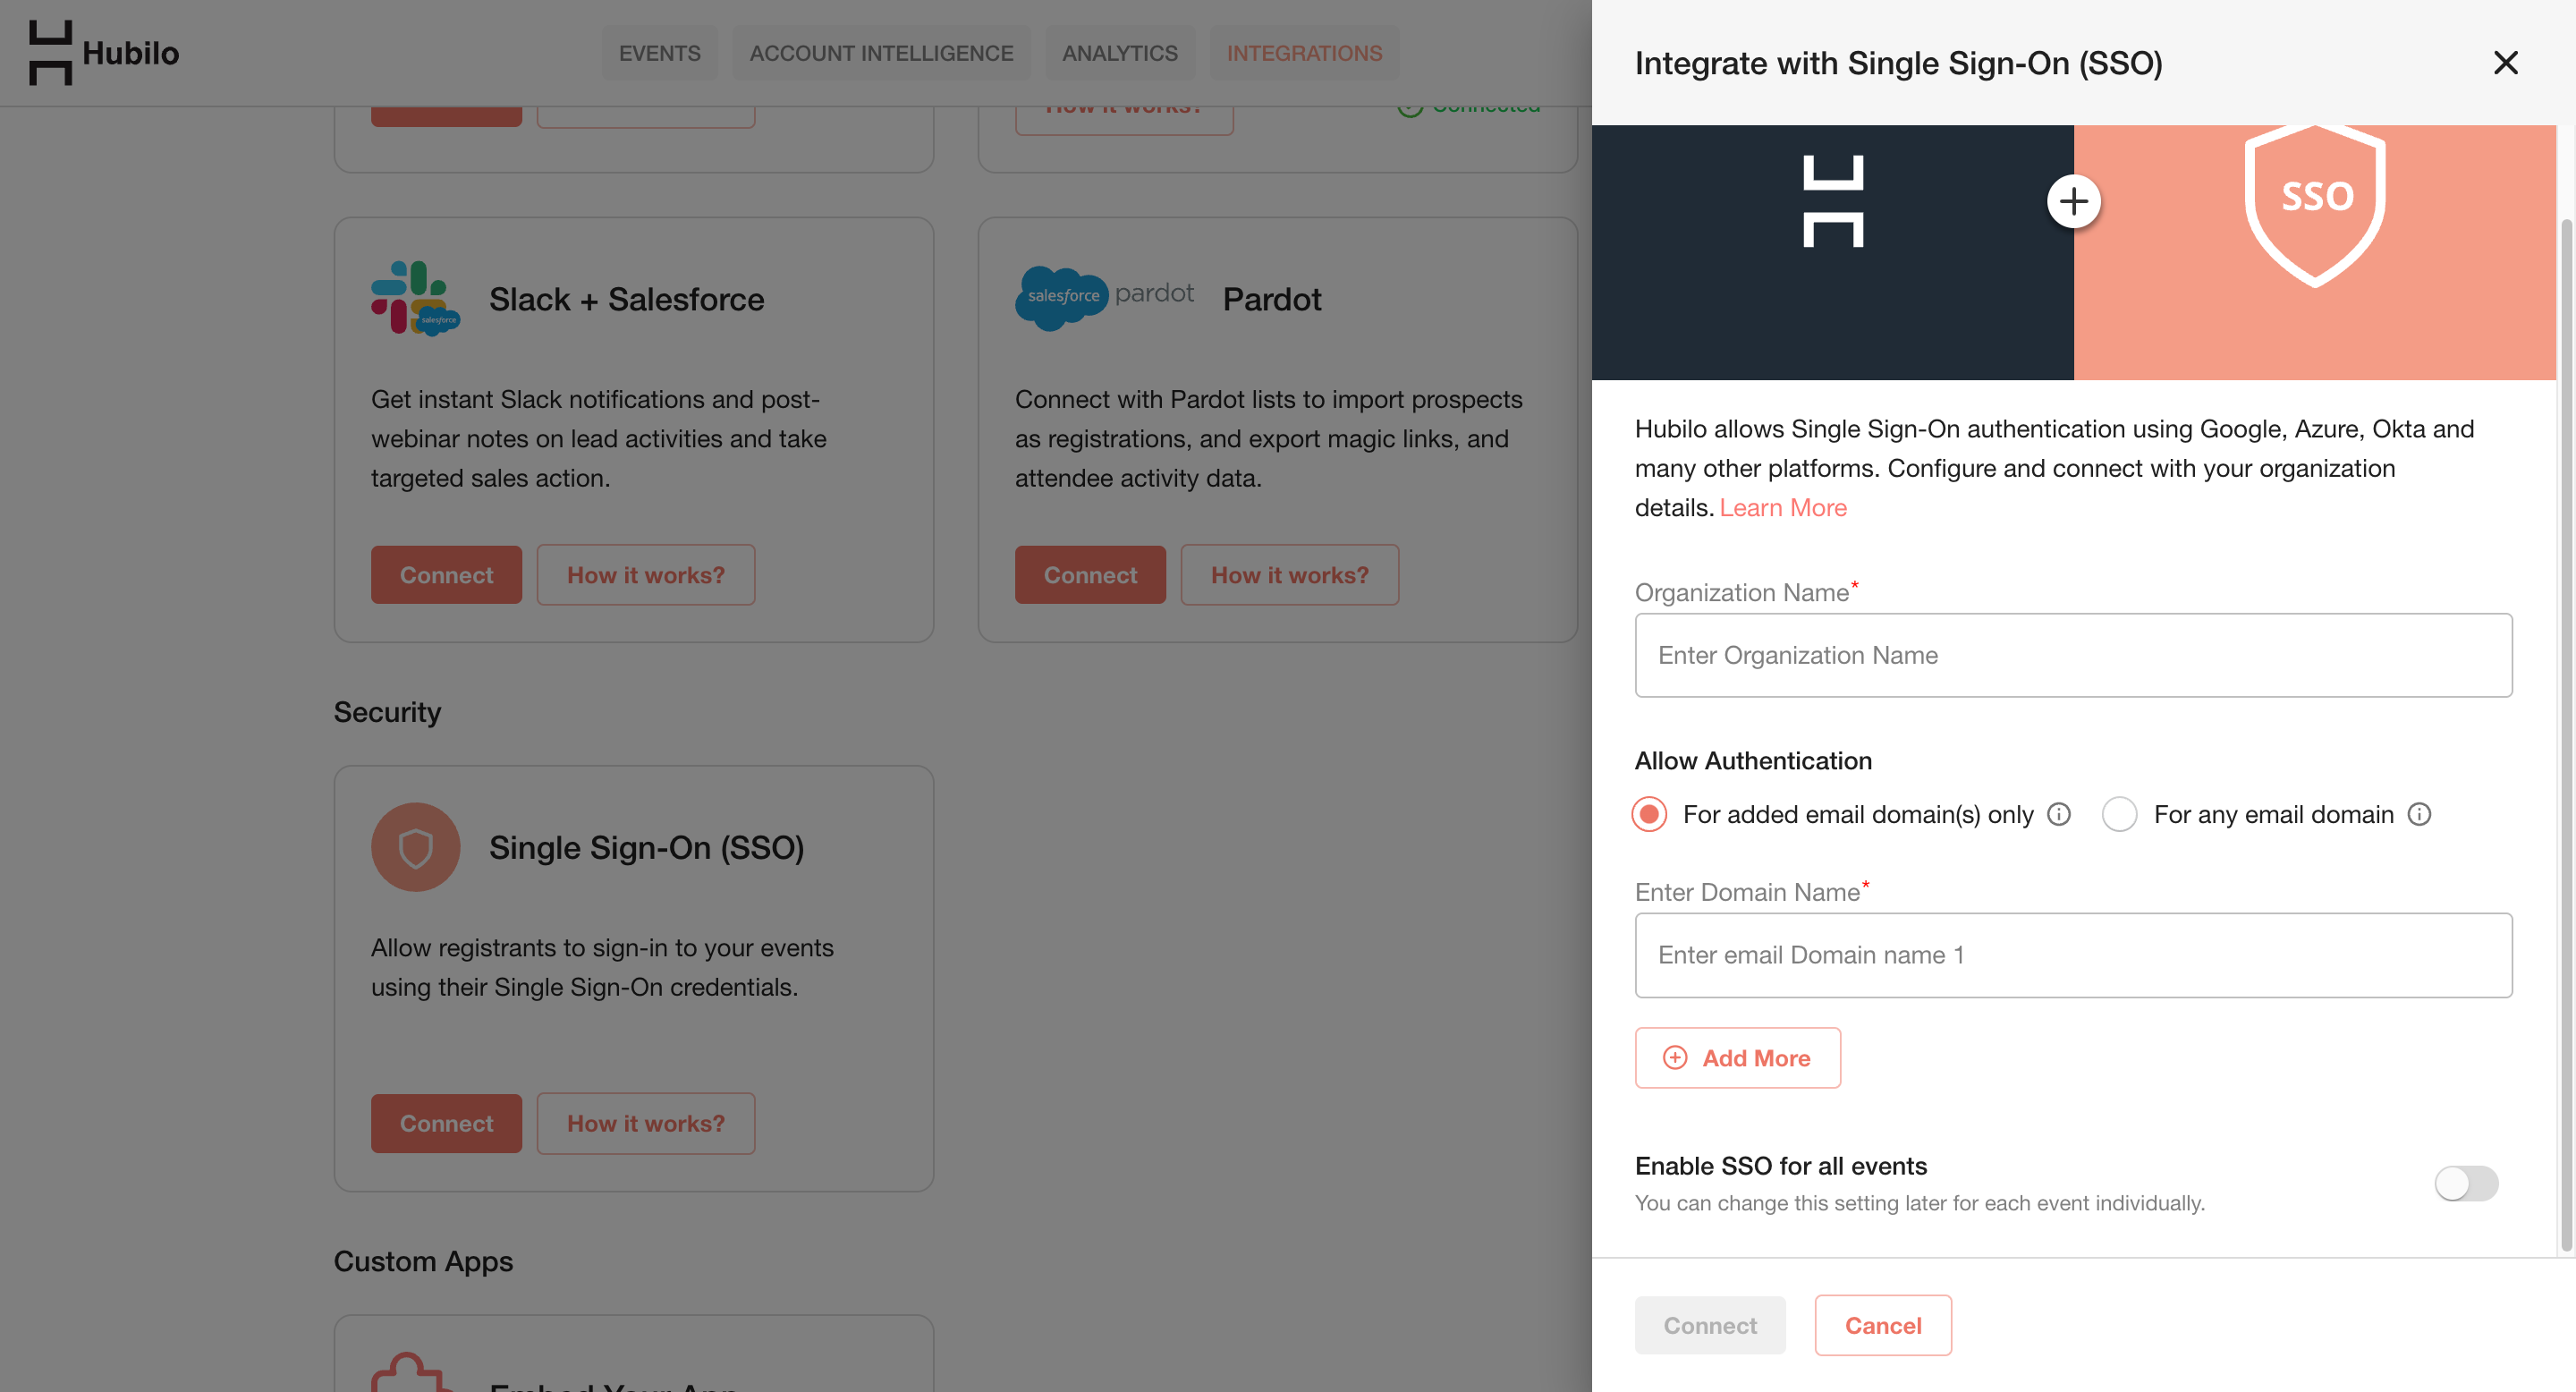The height and width of the screenshot is (1392, 2576).
Task: Open the Learn More link
Action: [1783, 508]
